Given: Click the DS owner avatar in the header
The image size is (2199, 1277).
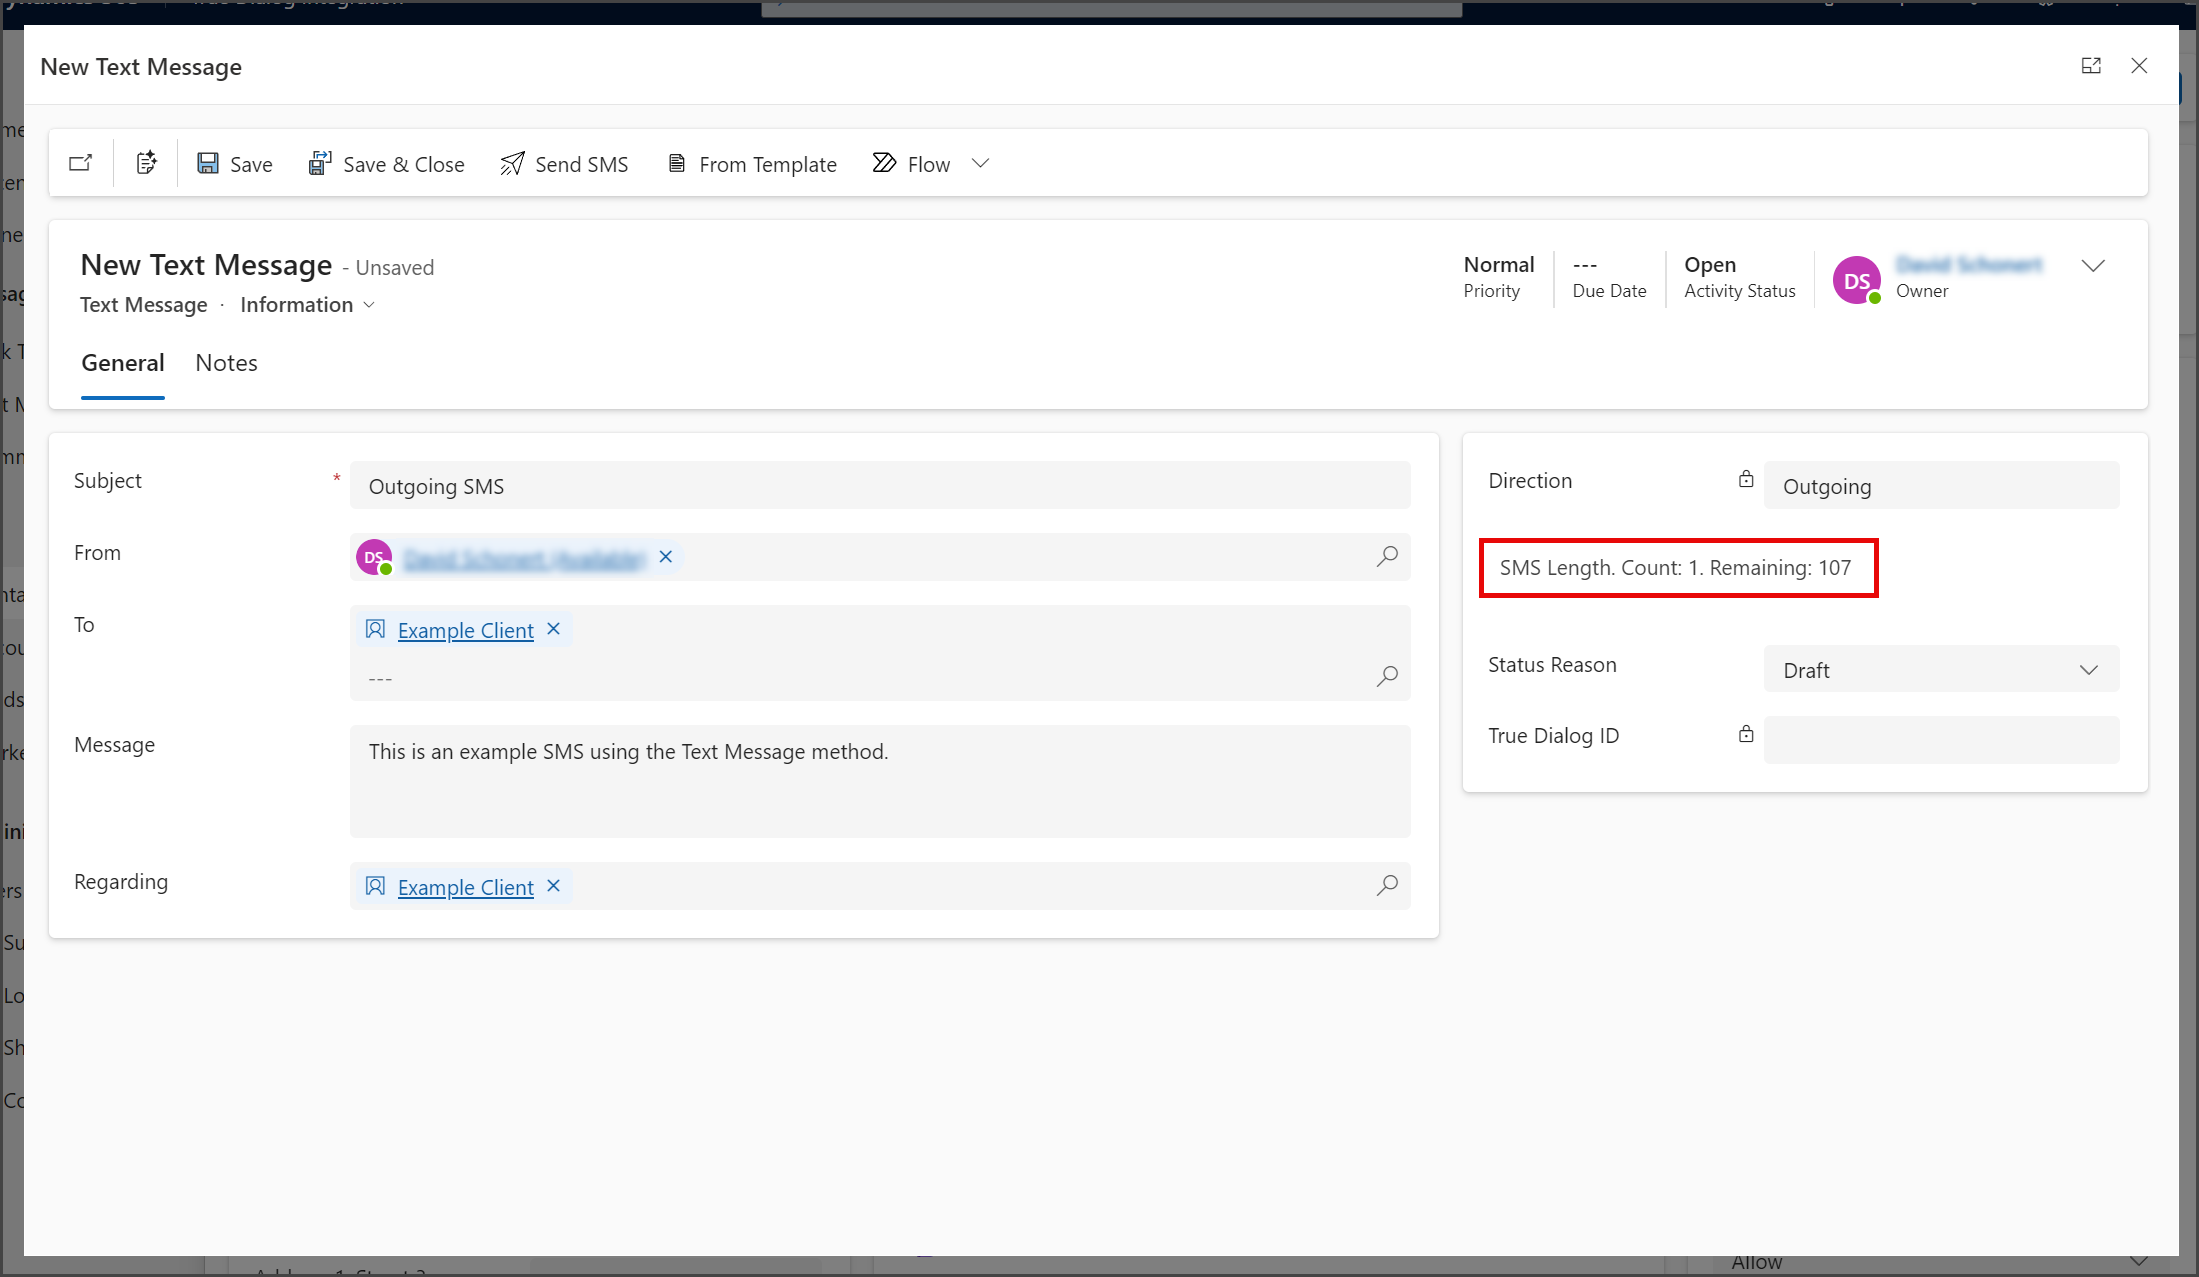Looking at the screenshot, I should [x=1856, y=280].
